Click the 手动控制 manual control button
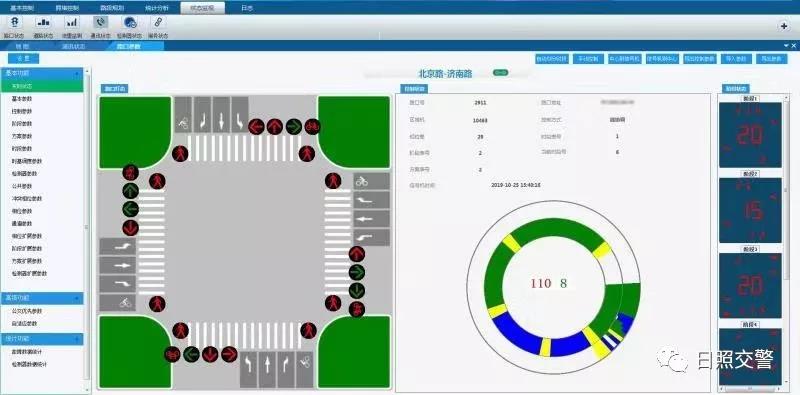 click(x=588, y=59)
